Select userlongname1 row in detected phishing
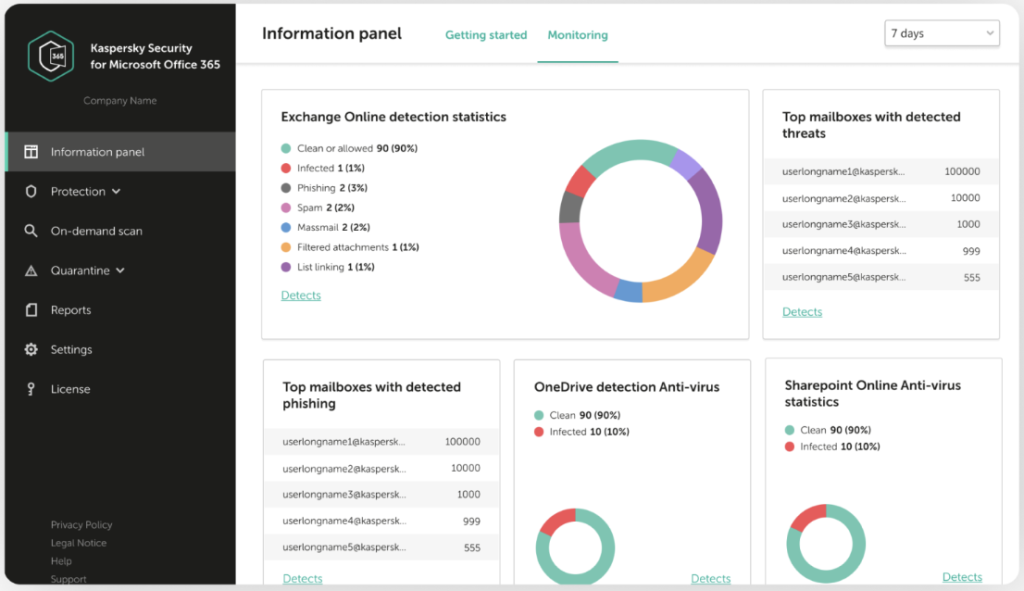 (x=381, y=442)
